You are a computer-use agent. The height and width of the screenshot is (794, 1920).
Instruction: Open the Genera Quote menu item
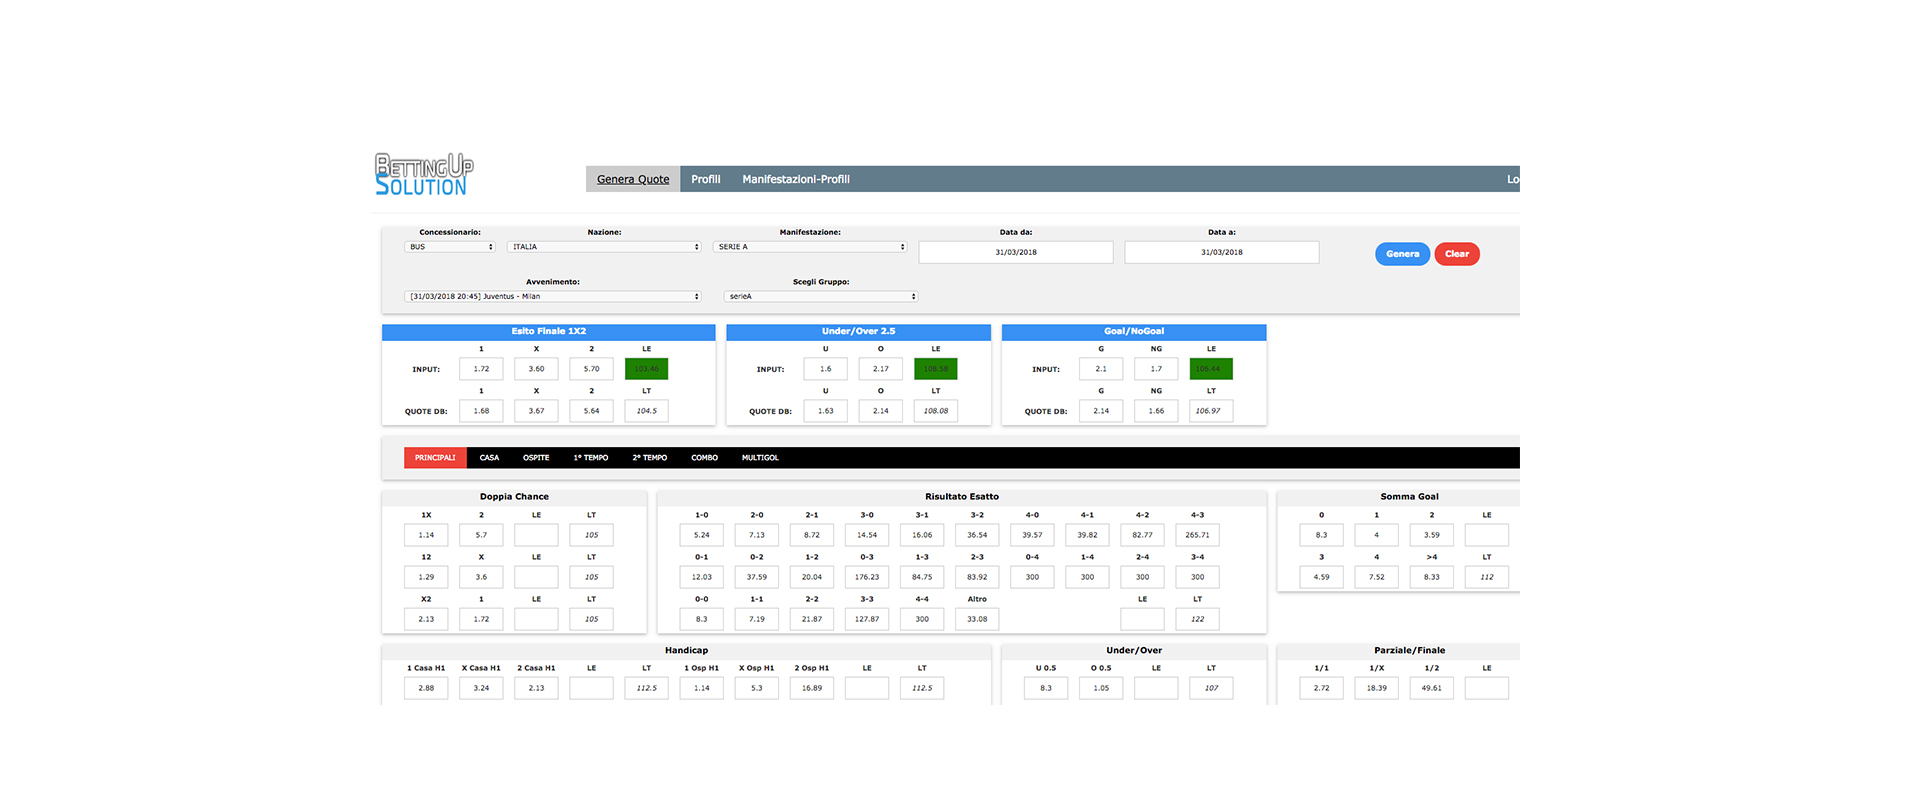[633, 179]
